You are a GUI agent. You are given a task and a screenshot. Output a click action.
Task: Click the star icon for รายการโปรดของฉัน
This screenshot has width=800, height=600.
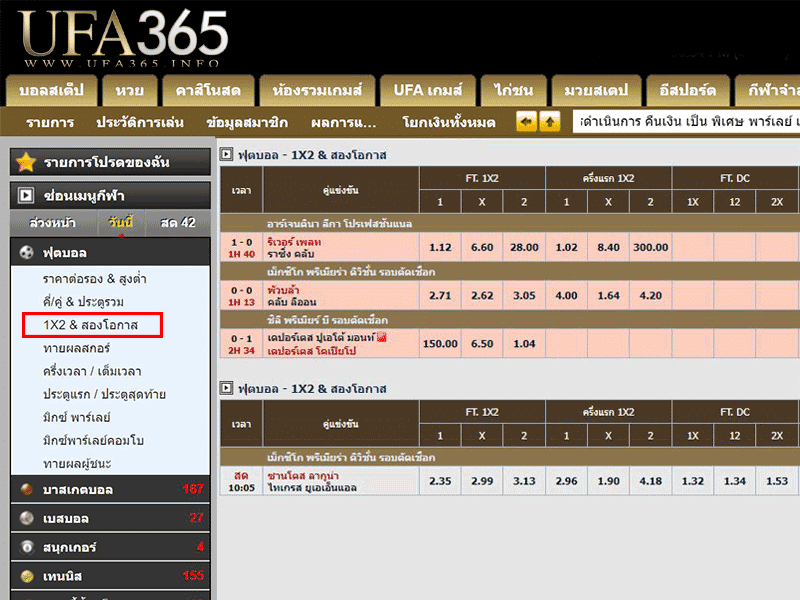pos(26,162)
